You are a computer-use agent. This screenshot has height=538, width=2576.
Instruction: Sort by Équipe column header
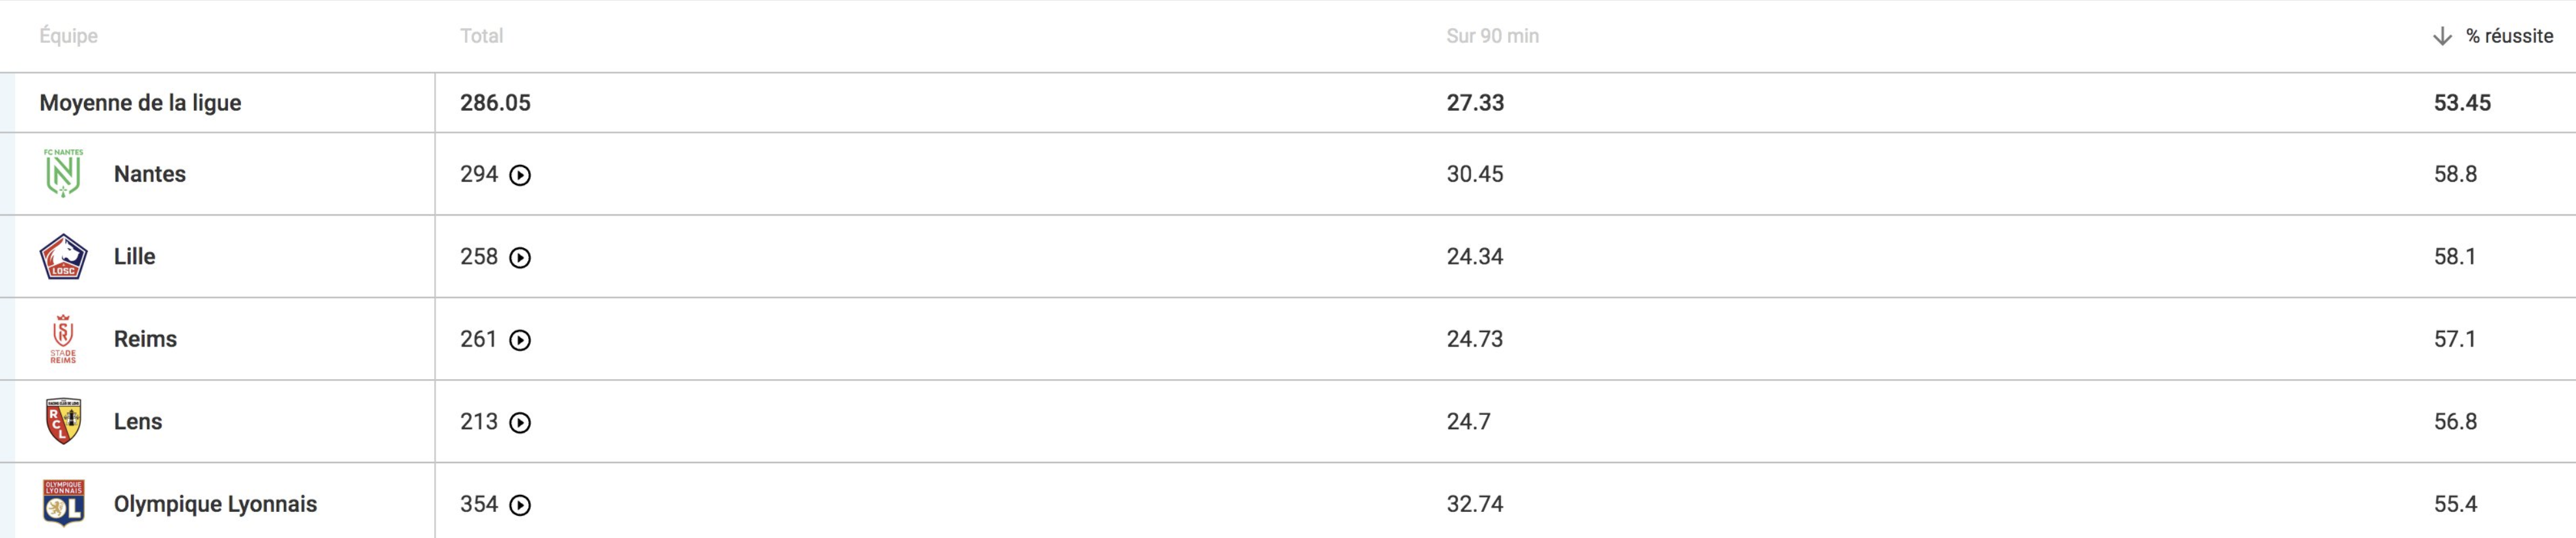tap(68, 36)
